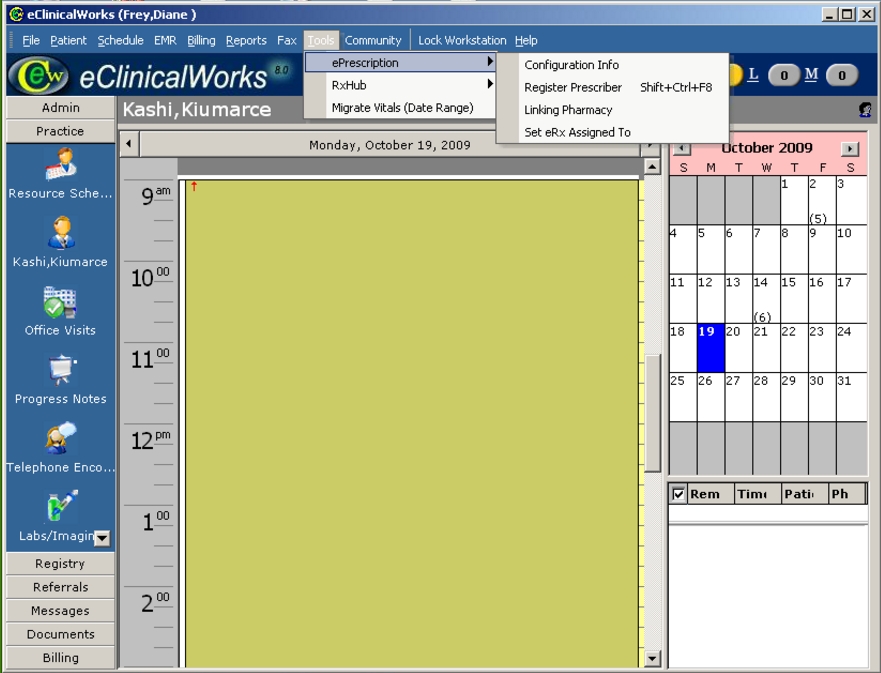This screenshot has width=881, height=673.
Task: Click the user icon beside provider name
Action: (865, 110)
